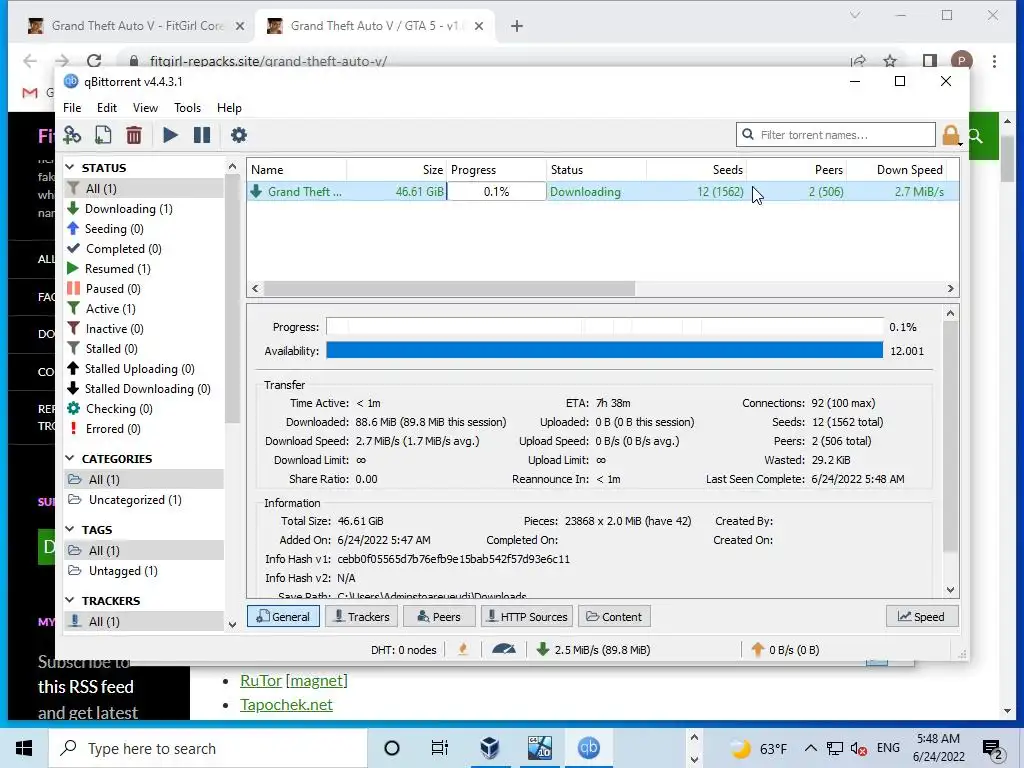Switch to the Peers tab
Screen dimensions: 1024x768
pos(439,616)
